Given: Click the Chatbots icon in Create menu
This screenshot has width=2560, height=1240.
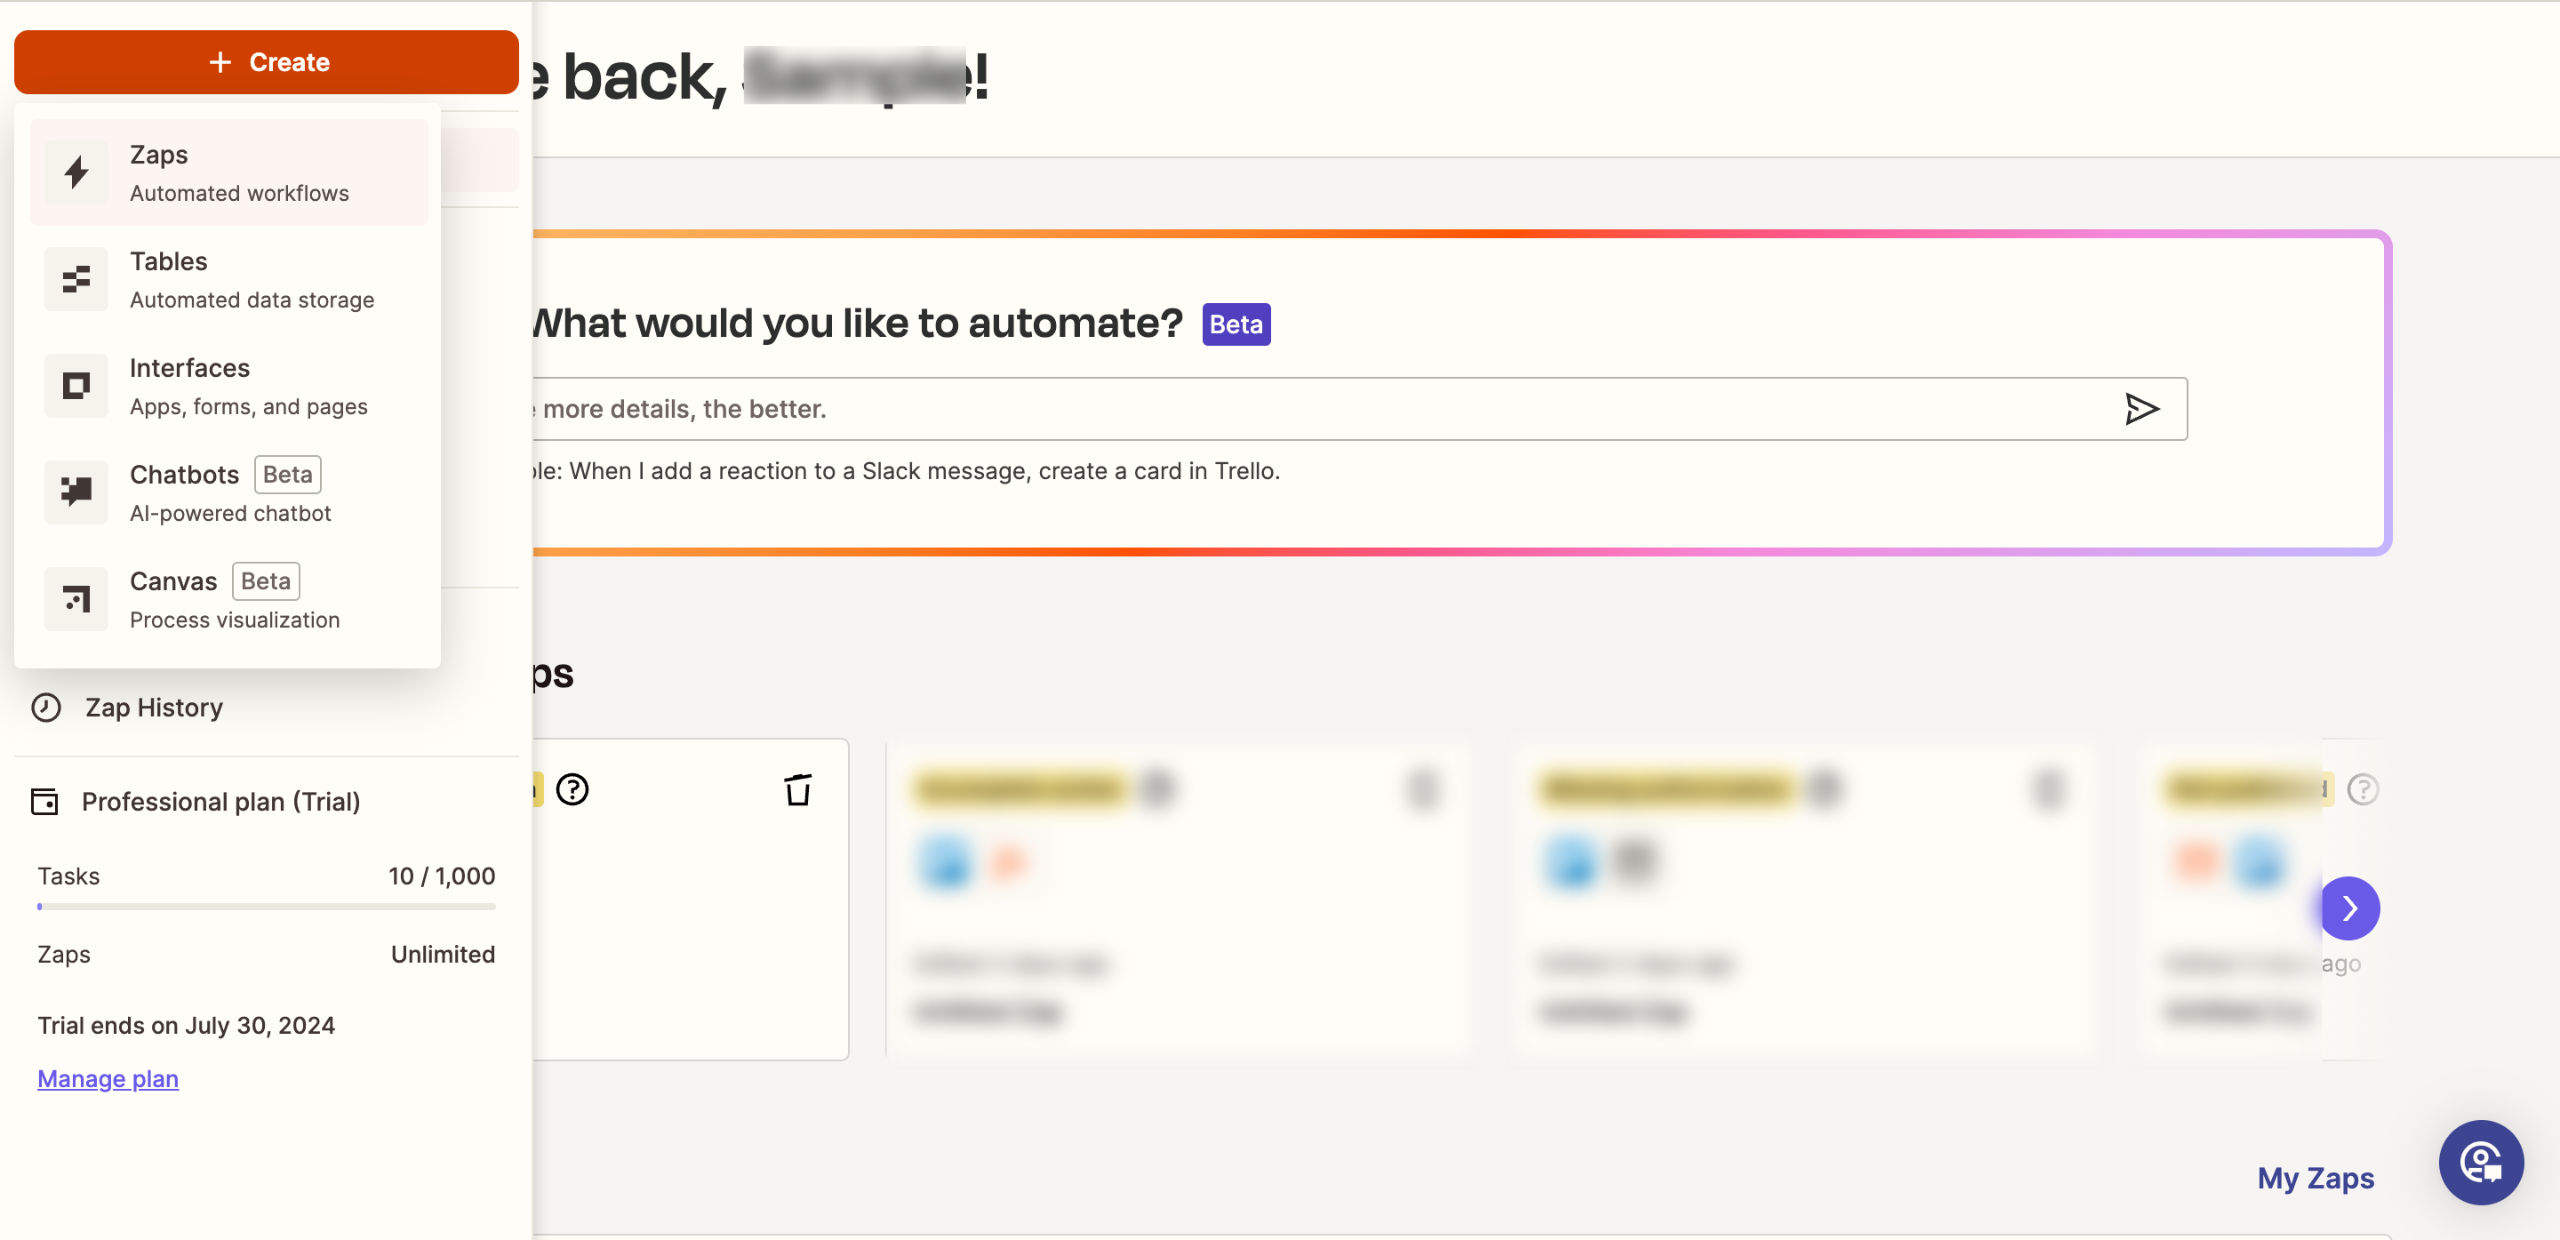Looking at the screenshot, I should pyautogui.click(x=76, y=492).
